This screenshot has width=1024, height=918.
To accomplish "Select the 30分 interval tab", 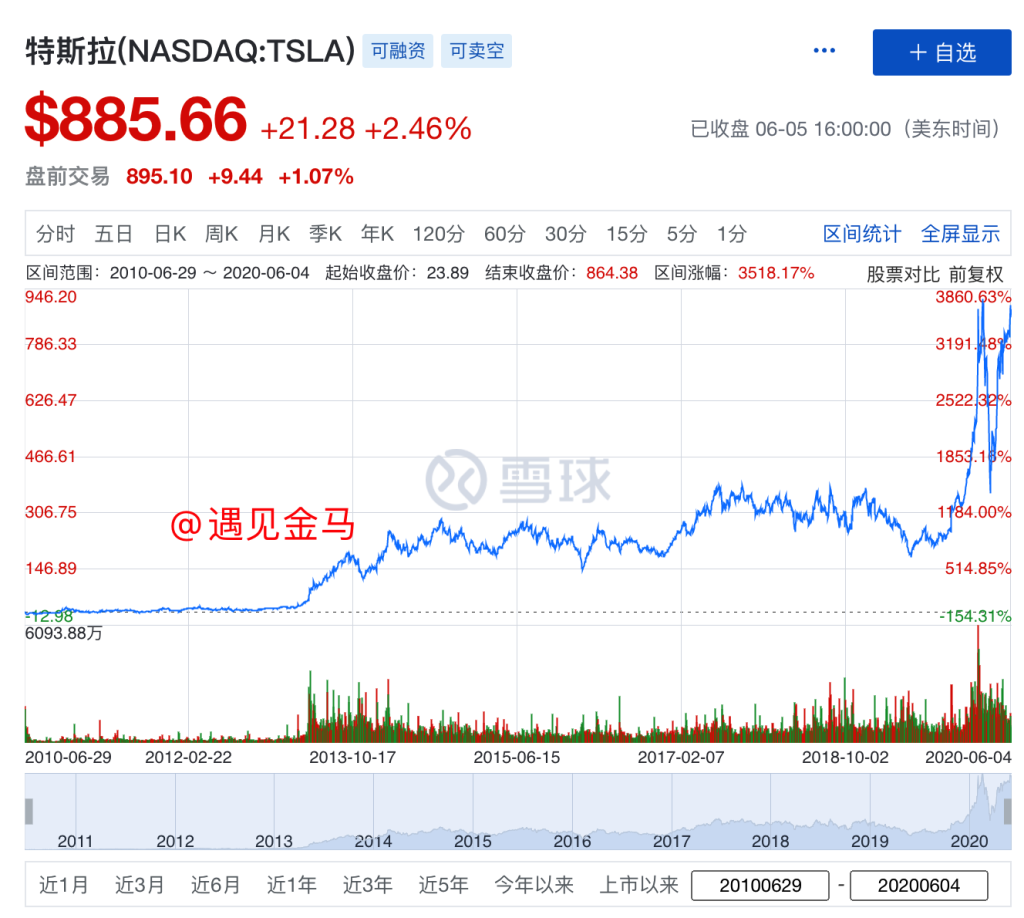I will (566, 234).
